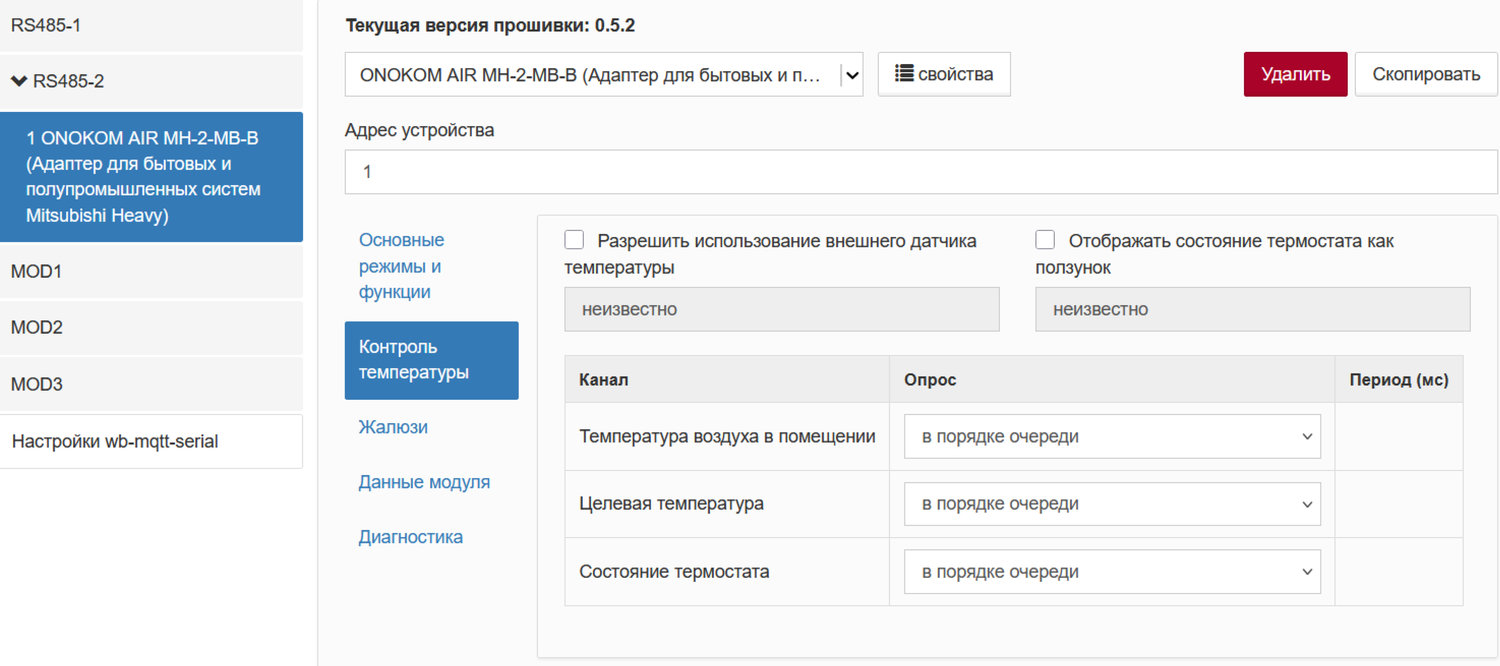This screenshot has width=1500, height=666.
Task: Open Настройки wb-mqtt-serial
Action: click(x=151, y=441)
